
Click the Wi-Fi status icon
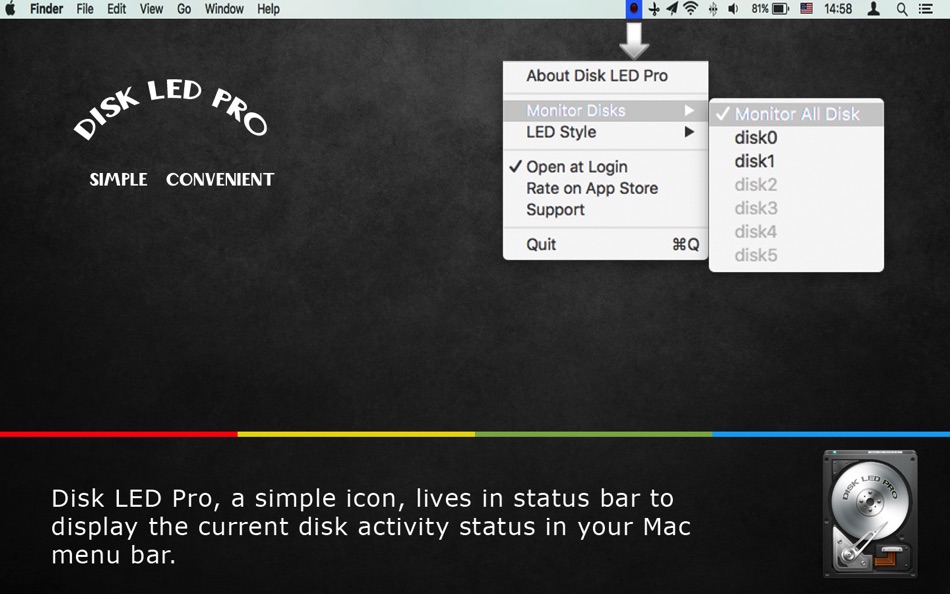coord(690,8)
